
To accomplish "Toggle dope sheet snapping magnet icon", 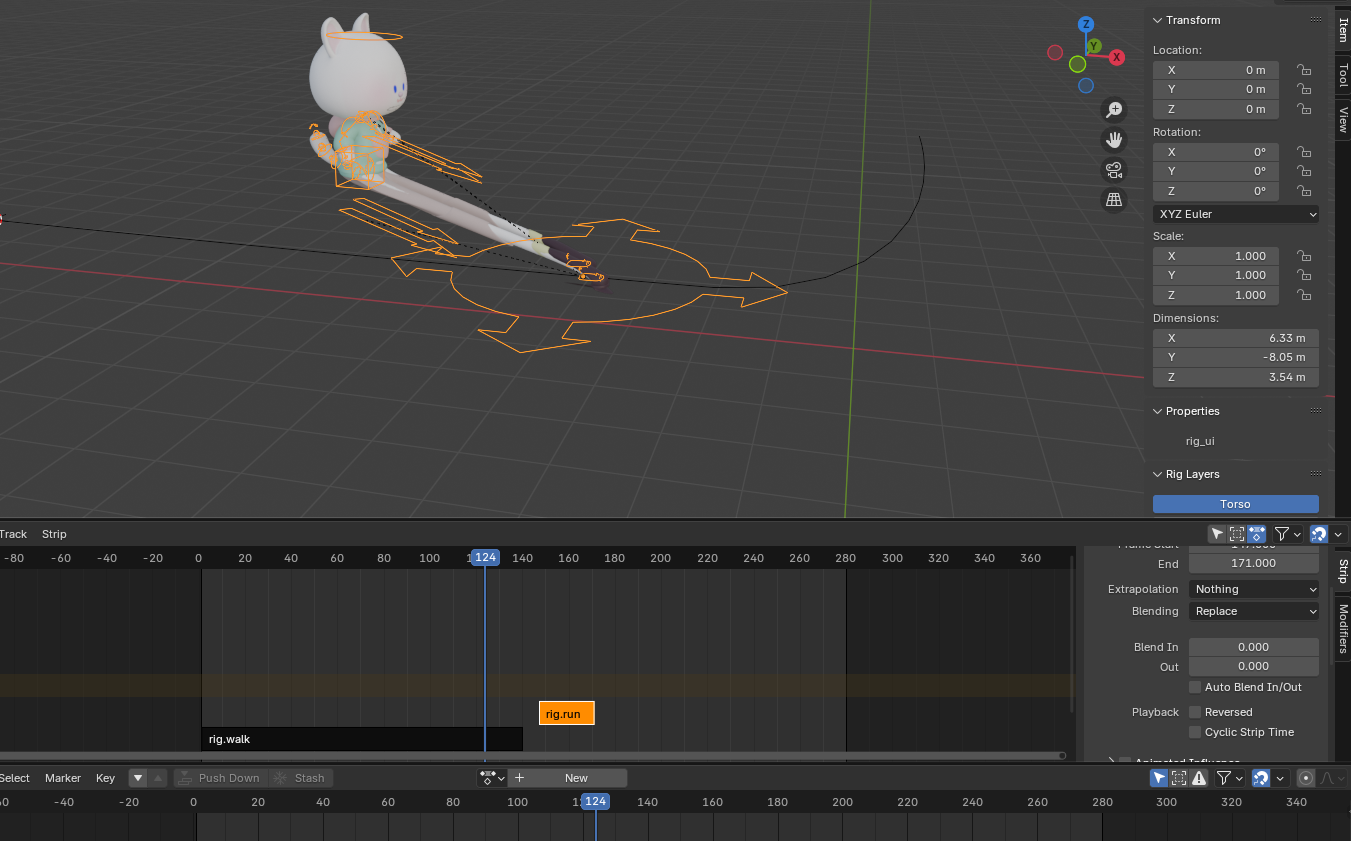I will (1261, 778).
